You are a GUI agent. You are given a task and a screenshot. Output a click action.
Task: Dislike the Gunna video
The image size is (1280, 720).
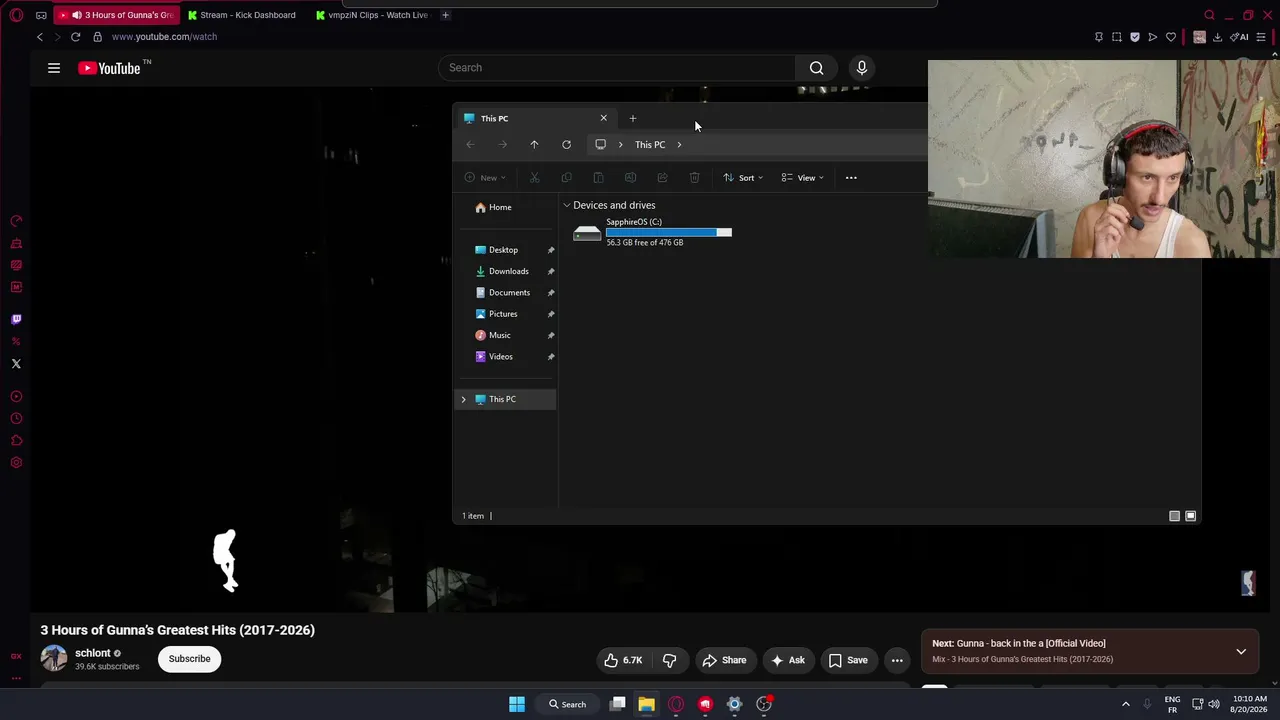click(669, 660)
